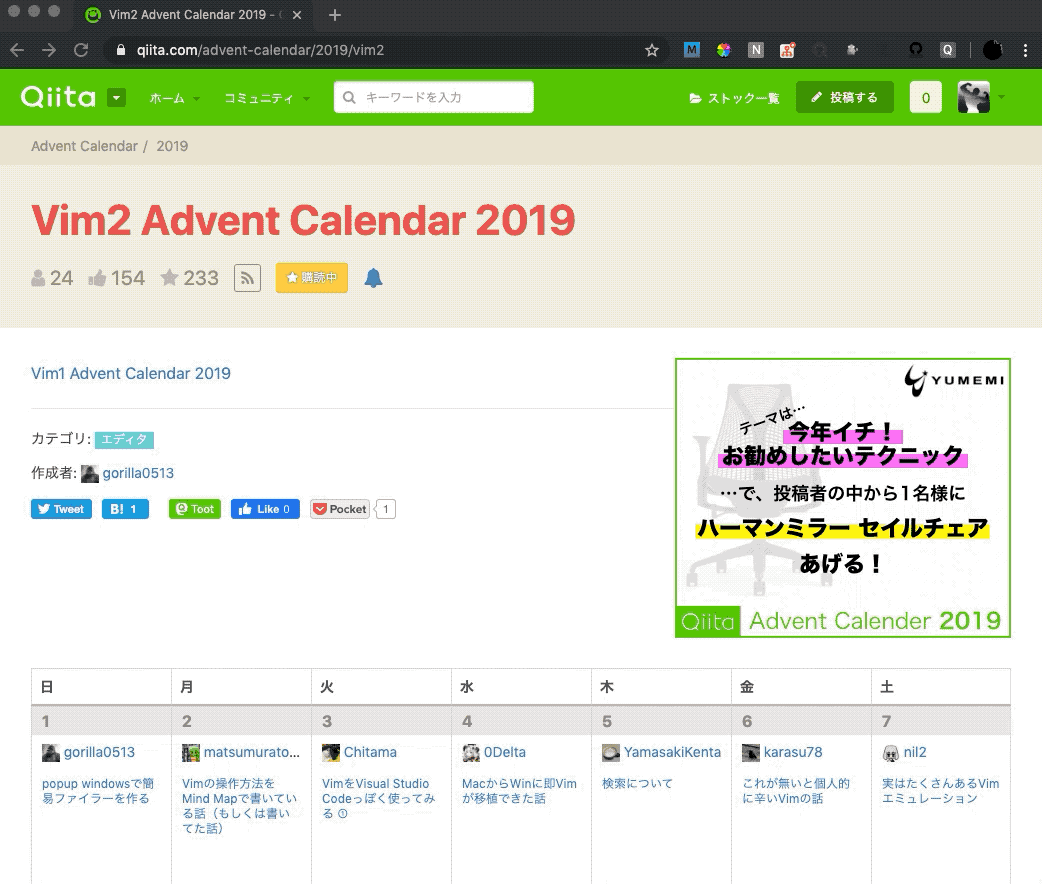Toggle the blue notification bell
1042x884 pixels.
click(x=373, y=278)
